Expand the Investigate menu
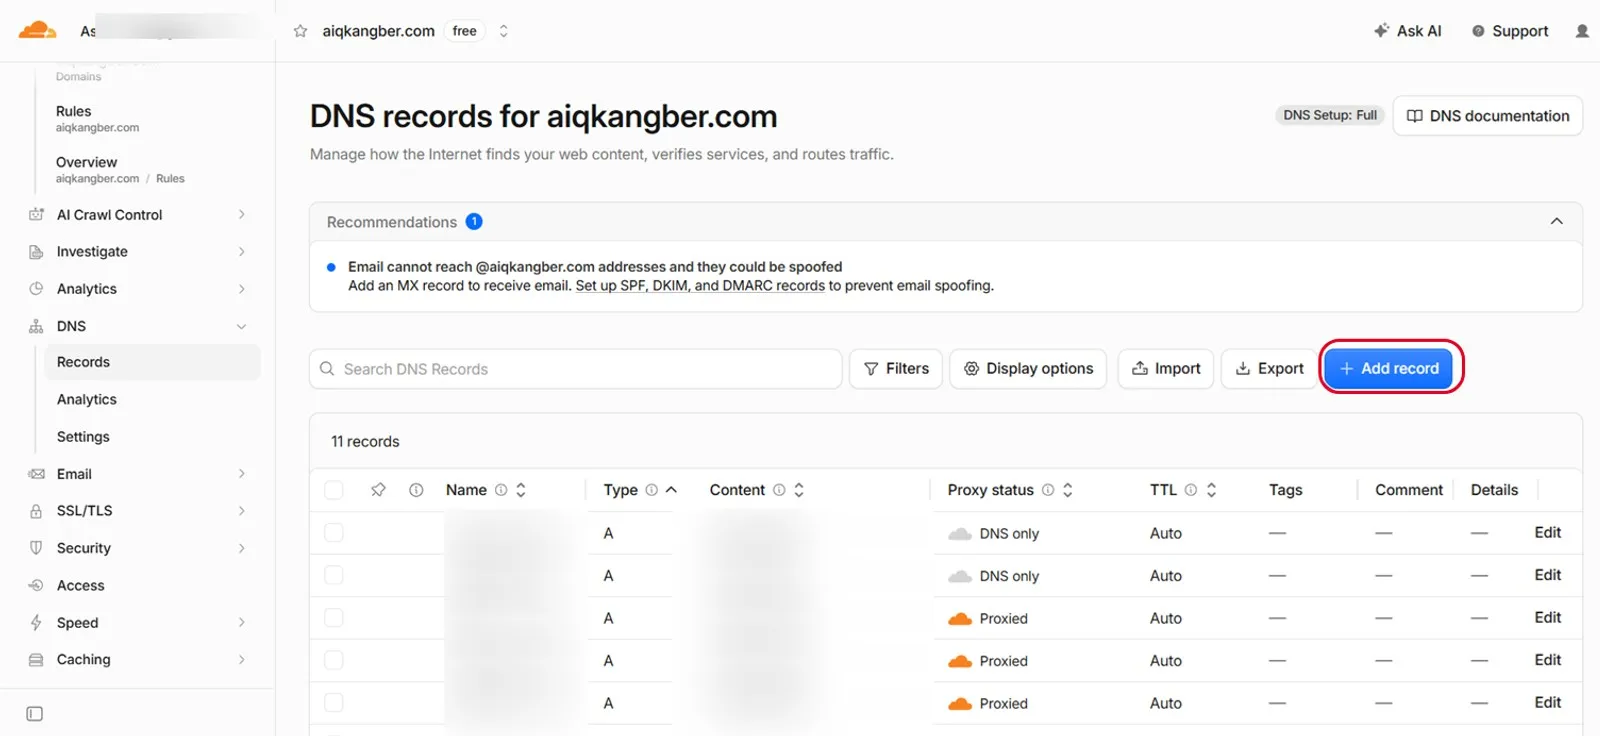The image size is (1600, 736). point(242,252)
